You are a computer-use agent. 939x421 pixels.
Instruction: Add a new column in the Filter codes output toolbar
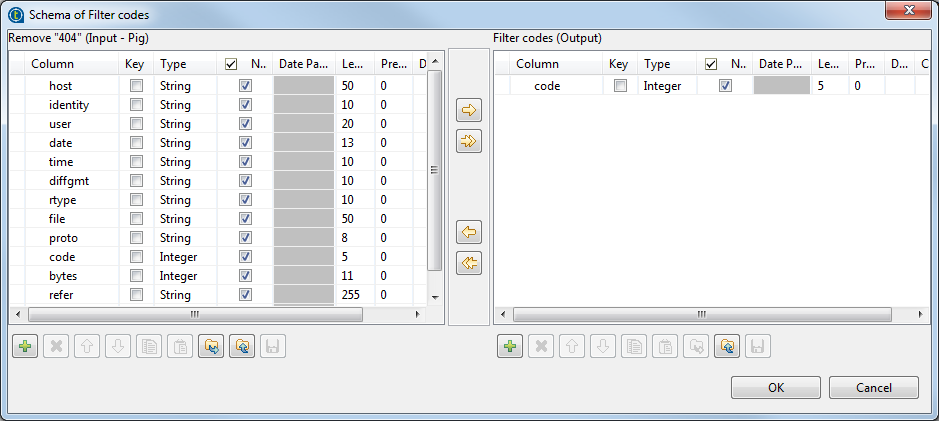click(510, 346)
